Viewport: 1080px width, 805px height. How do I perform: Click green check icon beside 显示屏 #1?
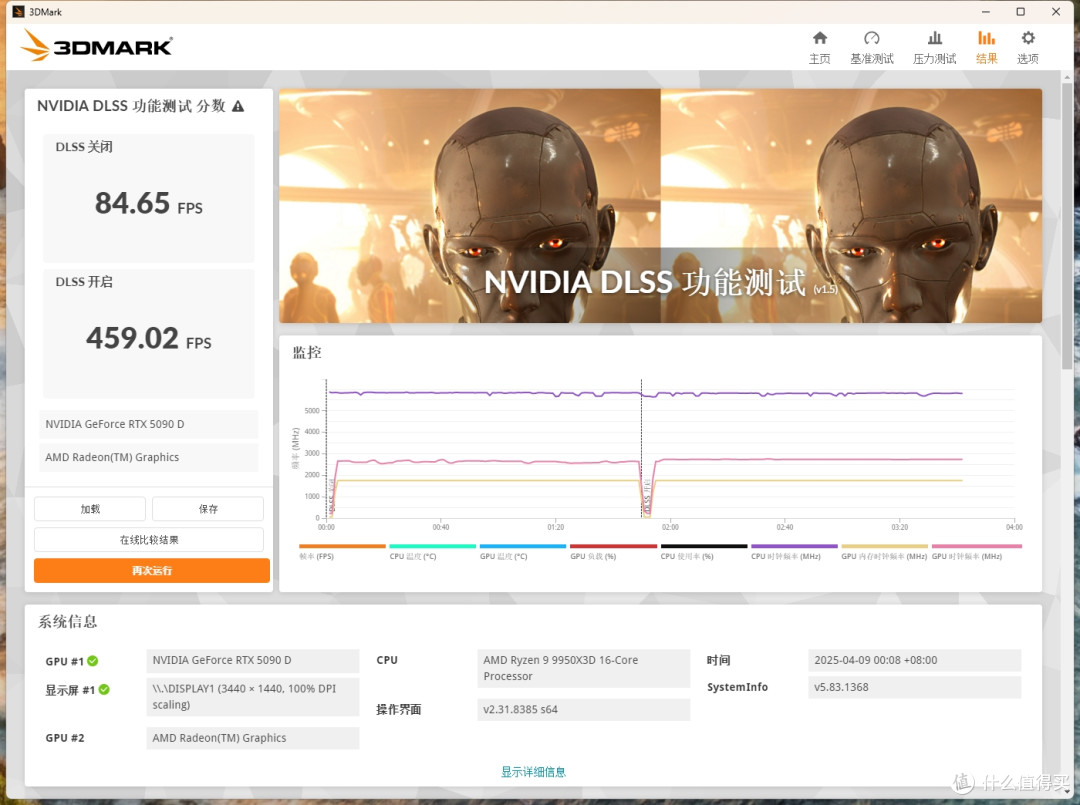(104, 689)
